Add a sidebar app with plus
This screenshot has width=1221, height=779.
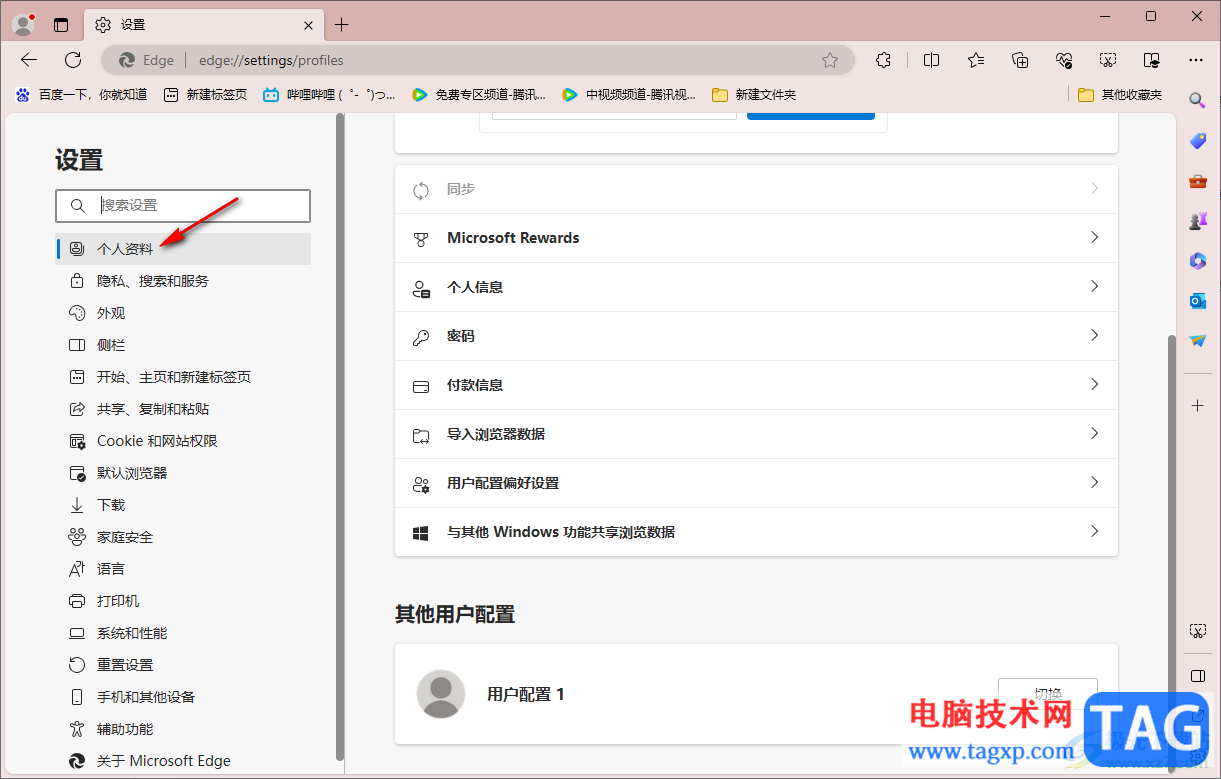coord(1197,405)
